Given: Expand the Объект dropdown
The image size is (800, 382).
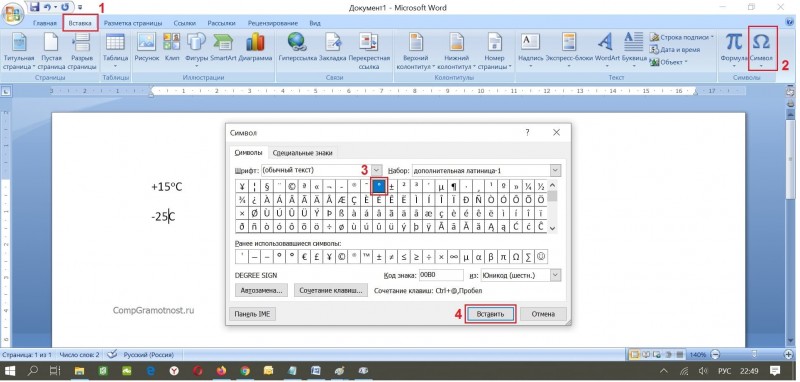Looking at the screenshot, I should (686, 62).
